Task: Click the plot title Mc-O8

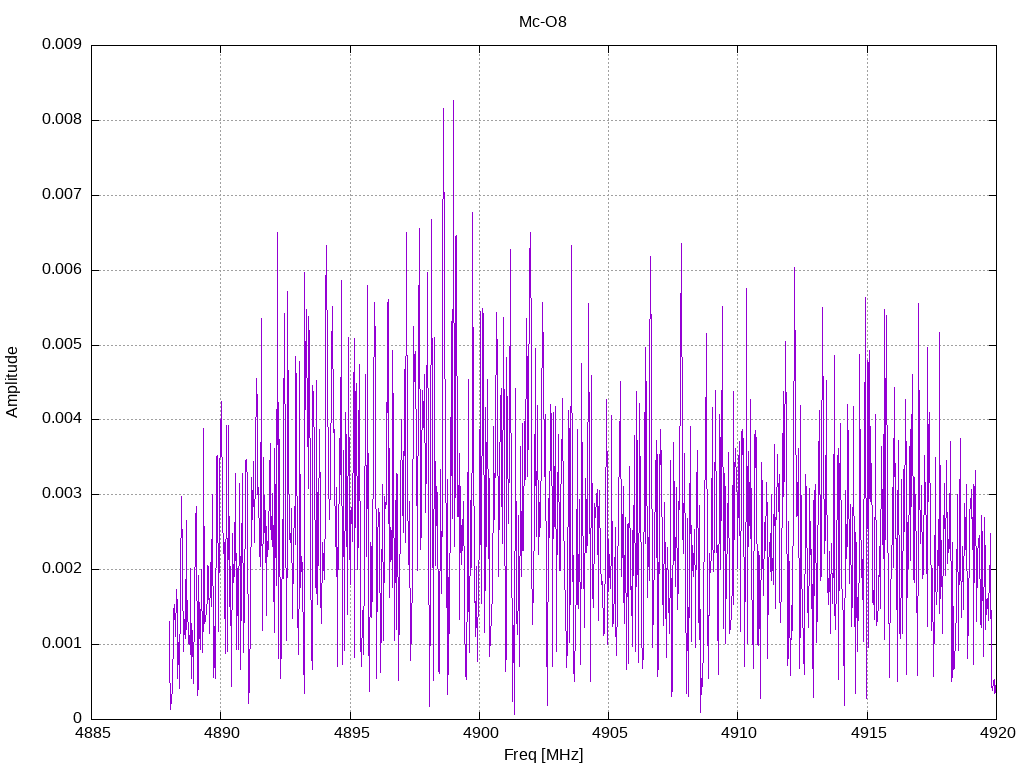Action: pos(543,22)
